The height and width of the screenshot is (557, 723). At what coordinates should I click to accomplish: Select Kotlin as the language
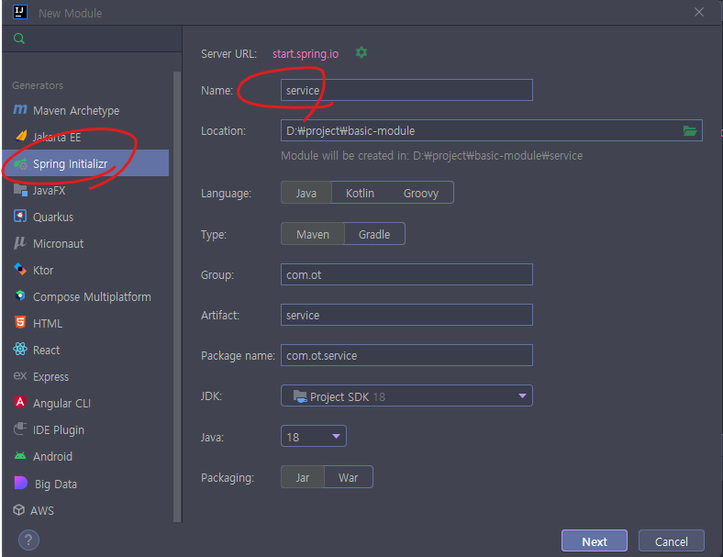pyautogui.click(x=360, y=193)
